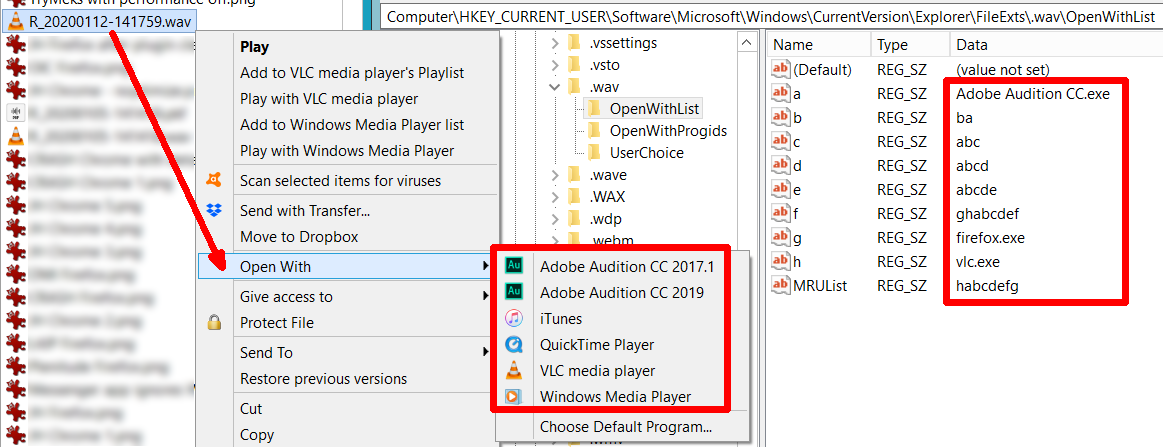1163x447 pixels.
Task: Click the padlock icon beside Protect File
Action: [x=214, y=322]
